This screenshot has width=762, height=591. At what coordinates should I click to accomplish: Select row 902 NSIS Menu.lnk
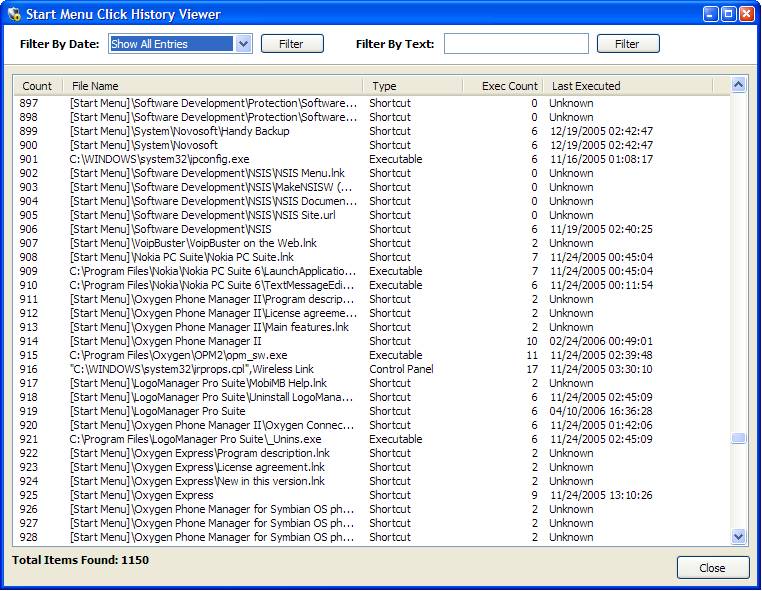pyautogui.click(x=372, y=173)
